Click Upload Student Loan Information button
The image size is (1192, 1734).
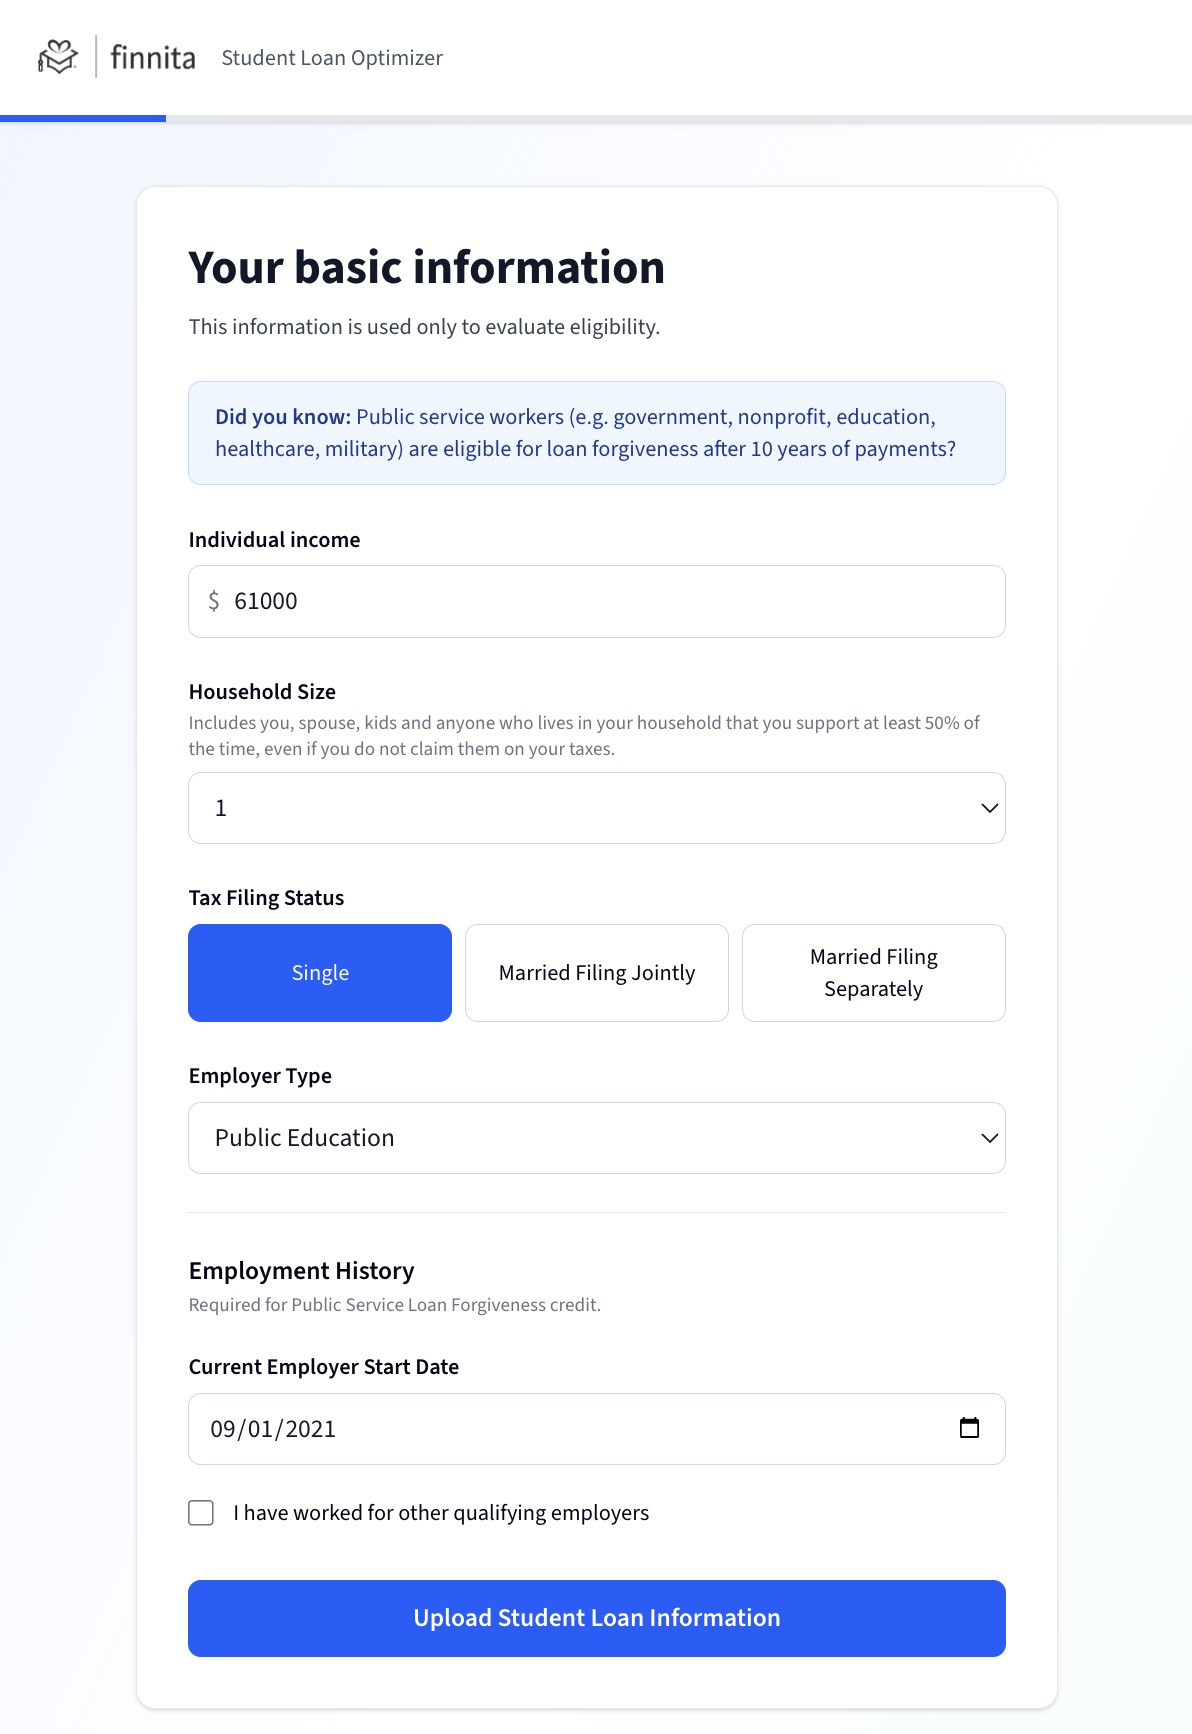596,1618
